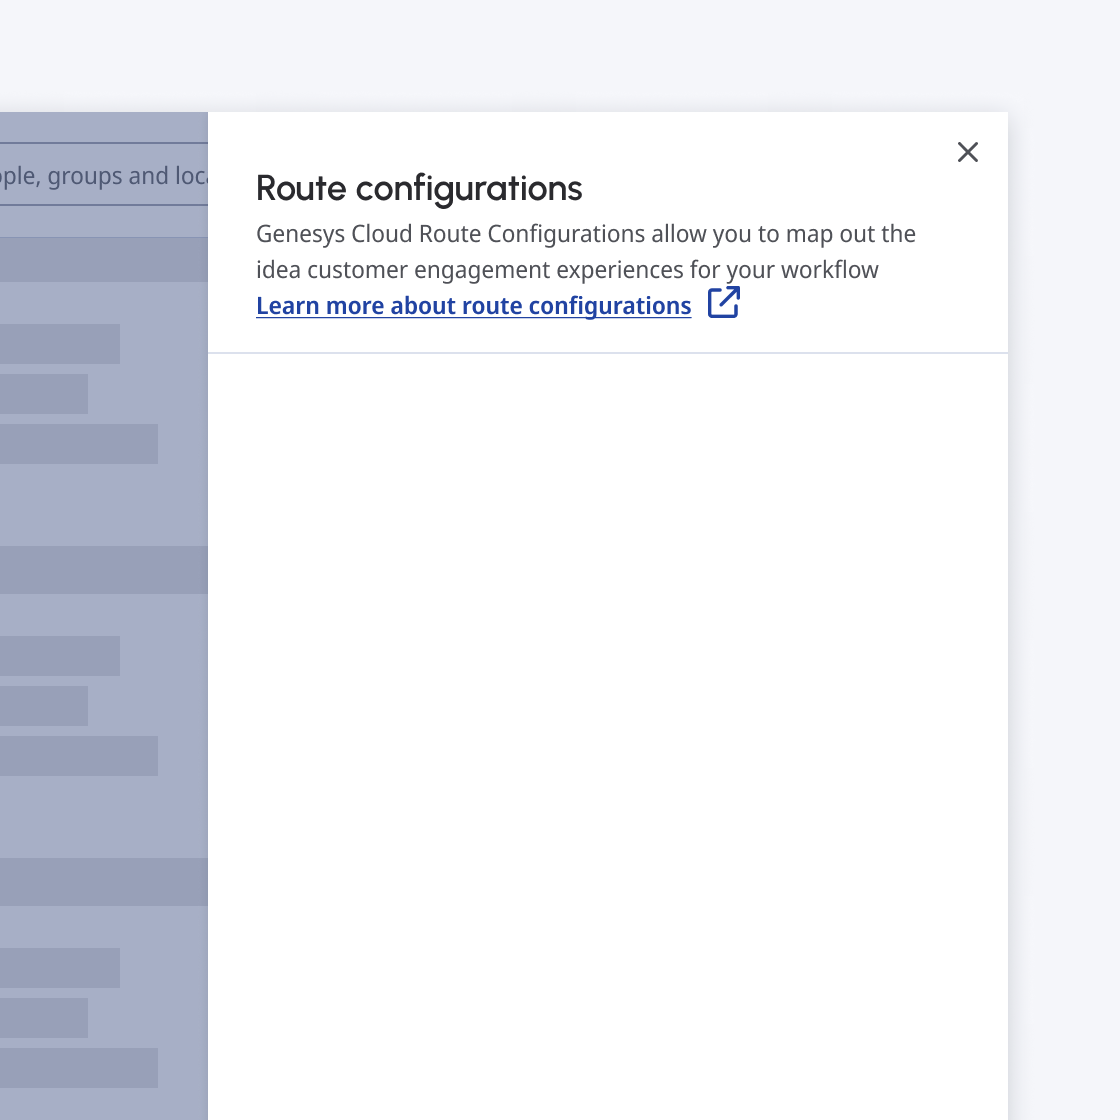Click the Route configurations heading
This screenshot has height=1120, width=1120.
(x=419, y=188)
